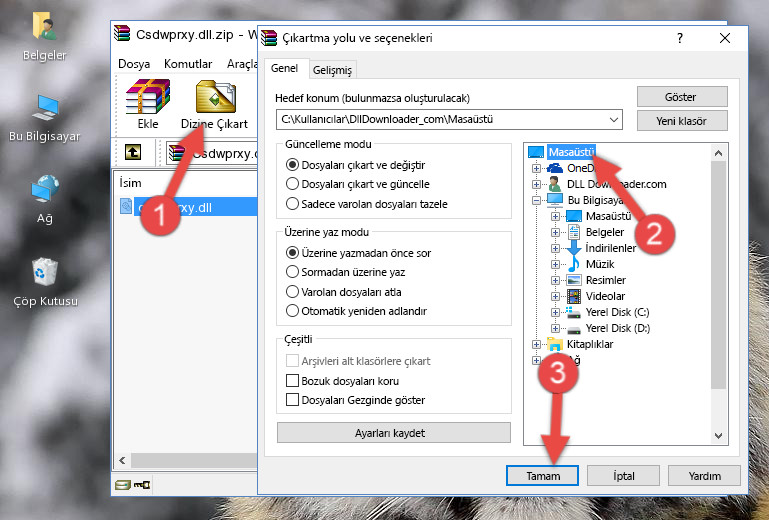Expand the OneDrive tree node
Screen dimensions: 769x520
click(536, 168)
